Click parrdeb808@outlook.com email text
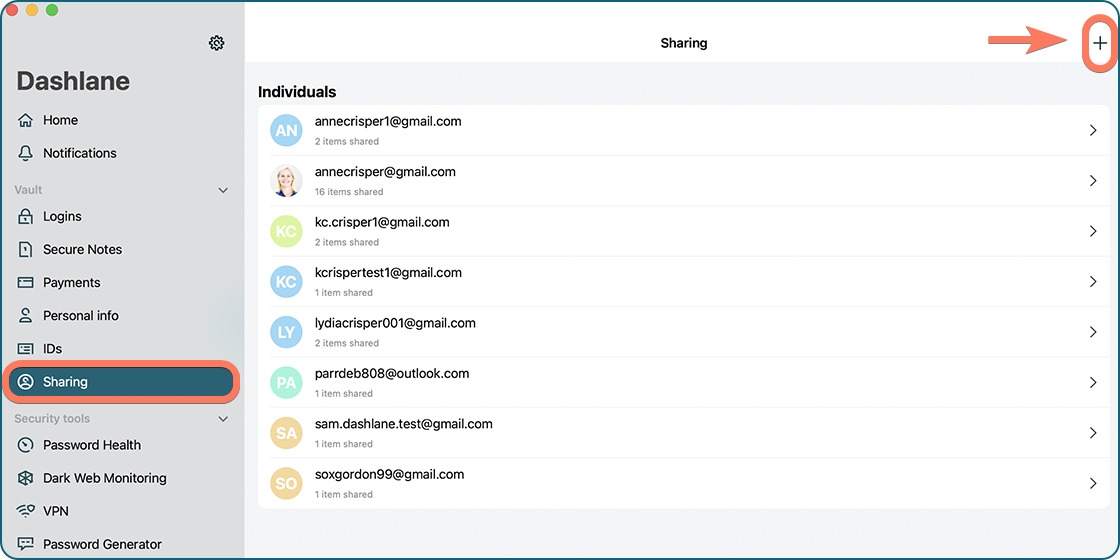The image size is (1120, 560). (x=391, y=373)
